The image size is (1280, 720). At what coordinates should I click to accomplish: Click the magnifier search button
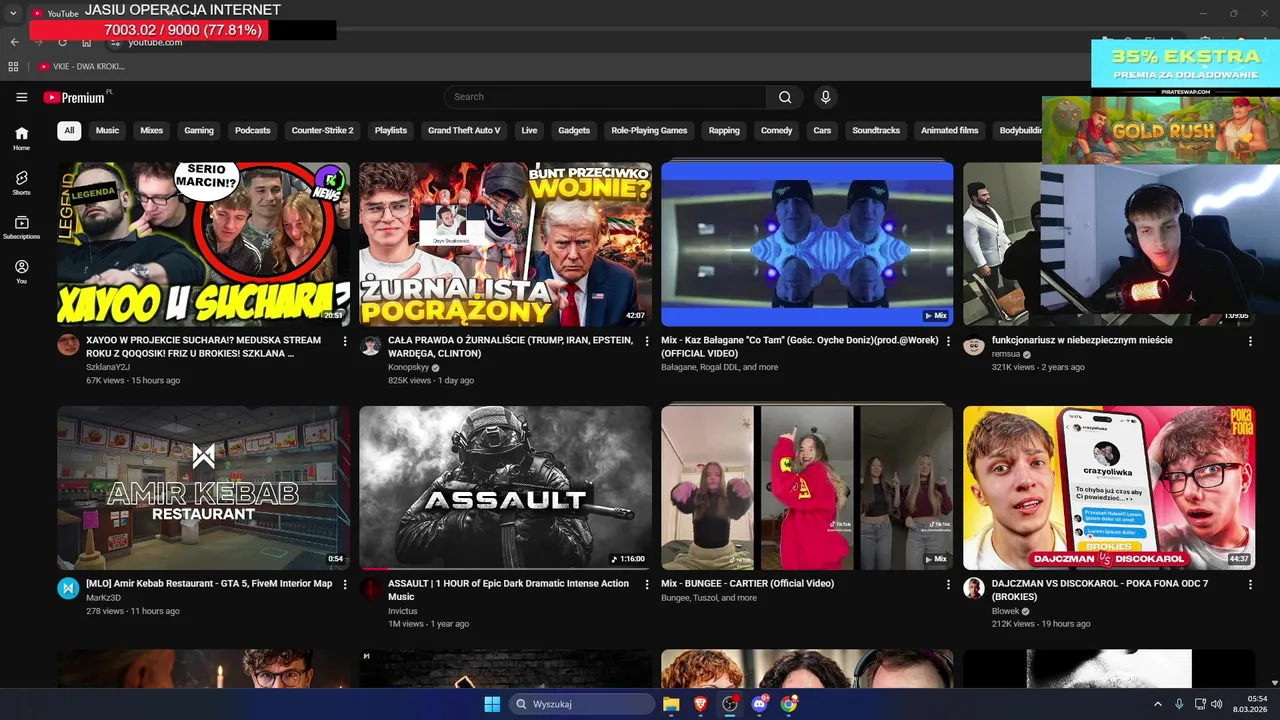[x=785, y=97]
